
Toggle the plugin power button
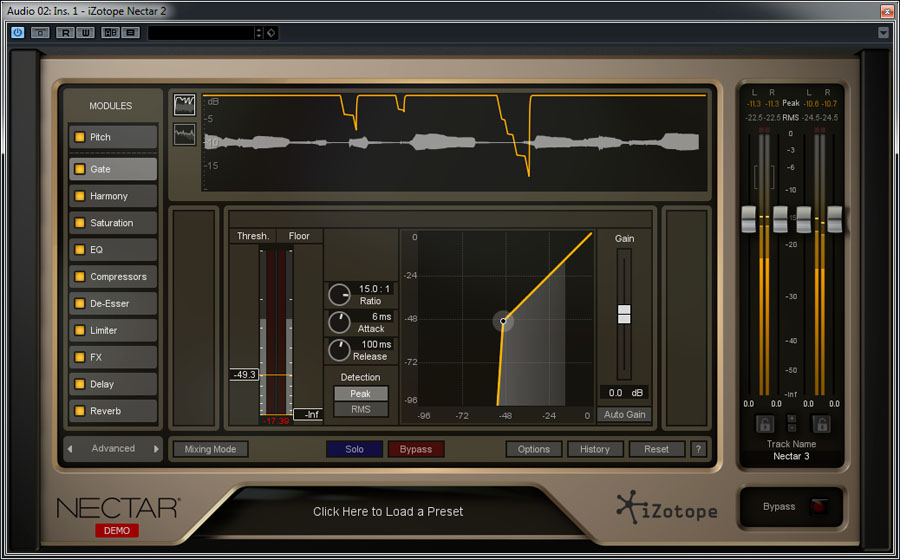(18, 32)
